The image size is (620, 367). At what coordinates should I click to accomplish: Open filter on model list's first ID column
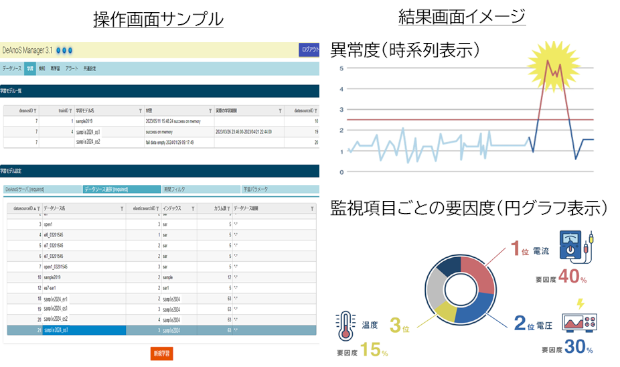pyautogui.click(x=35, y=111)
